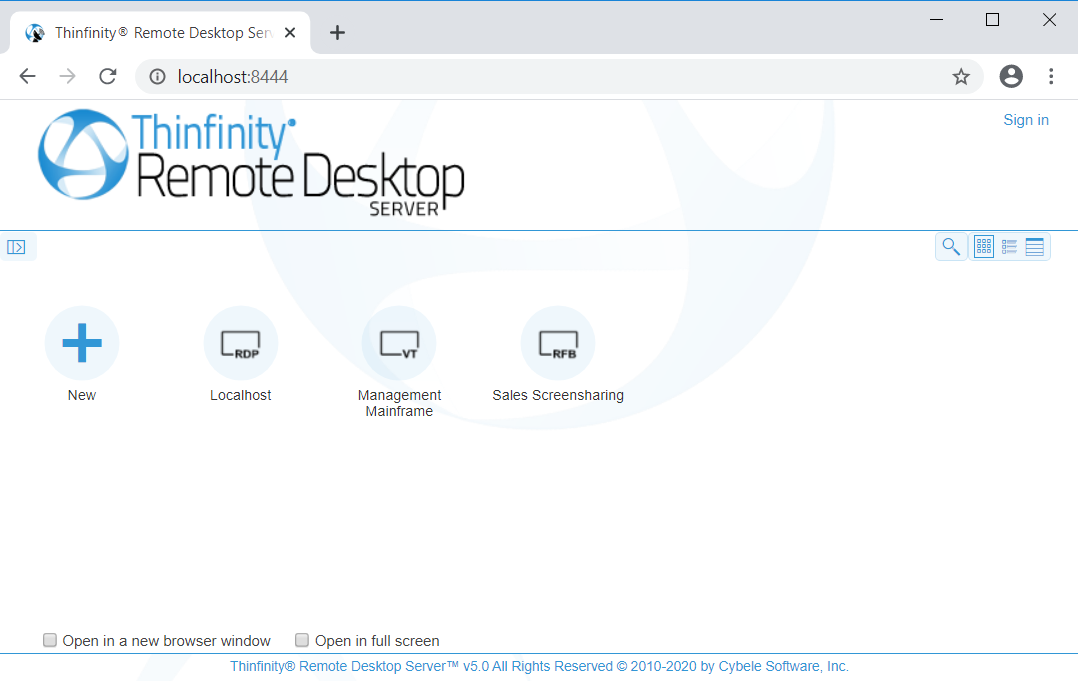Reload the page with the refresh icon
Image resolution: width=1078 pixels, height=681 pixels.
tap(108, 76)
